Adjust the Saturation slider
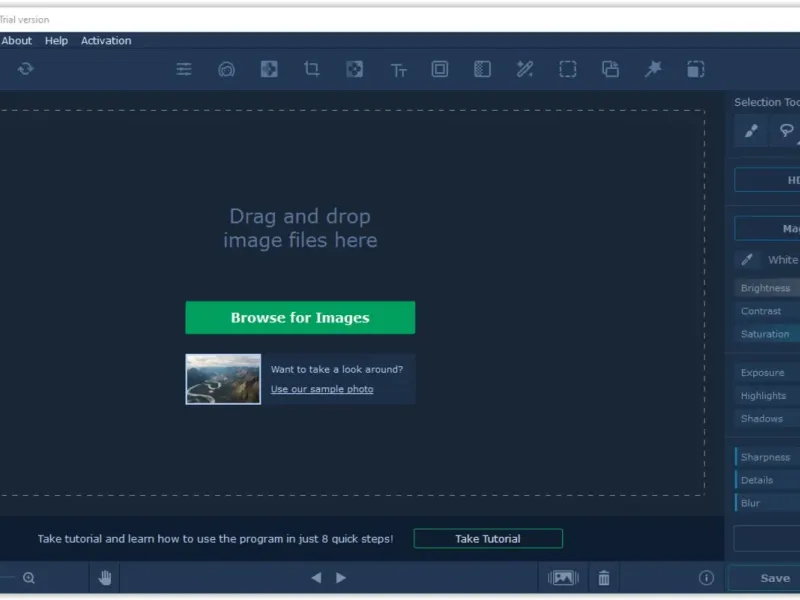Image resolution: width=800 pixels, height=600 pixels. click(x=767, y=334)
